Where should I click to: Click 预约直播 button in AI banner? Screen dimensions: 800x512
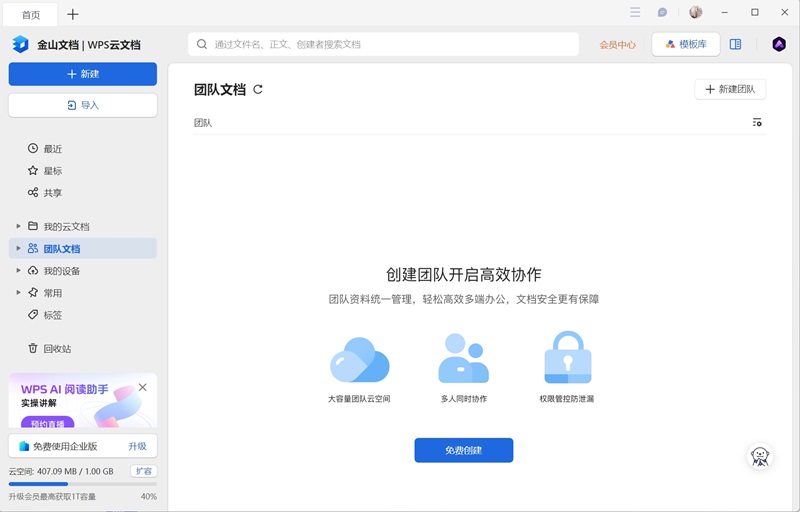tap(48, 422)
